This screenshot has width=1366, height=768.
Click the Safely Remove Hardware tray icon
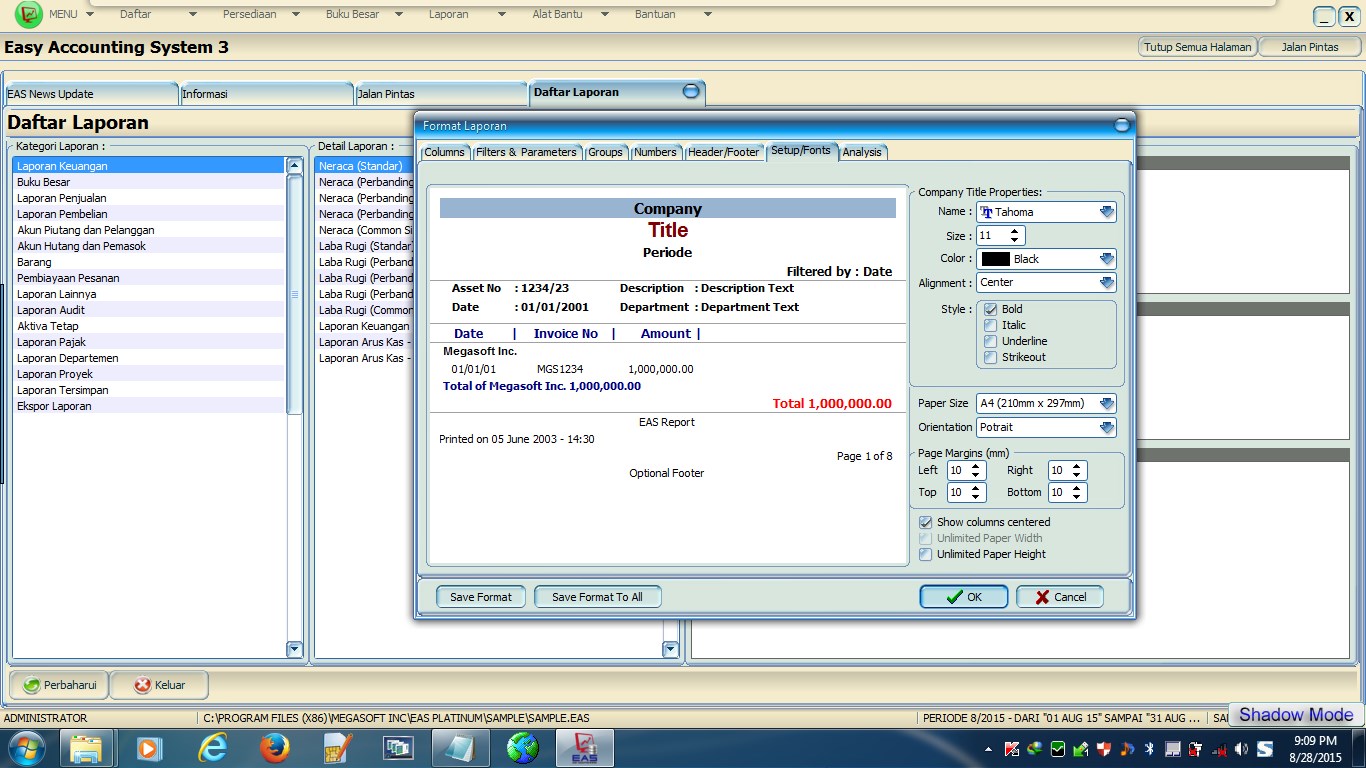(x=1081, y=749)
